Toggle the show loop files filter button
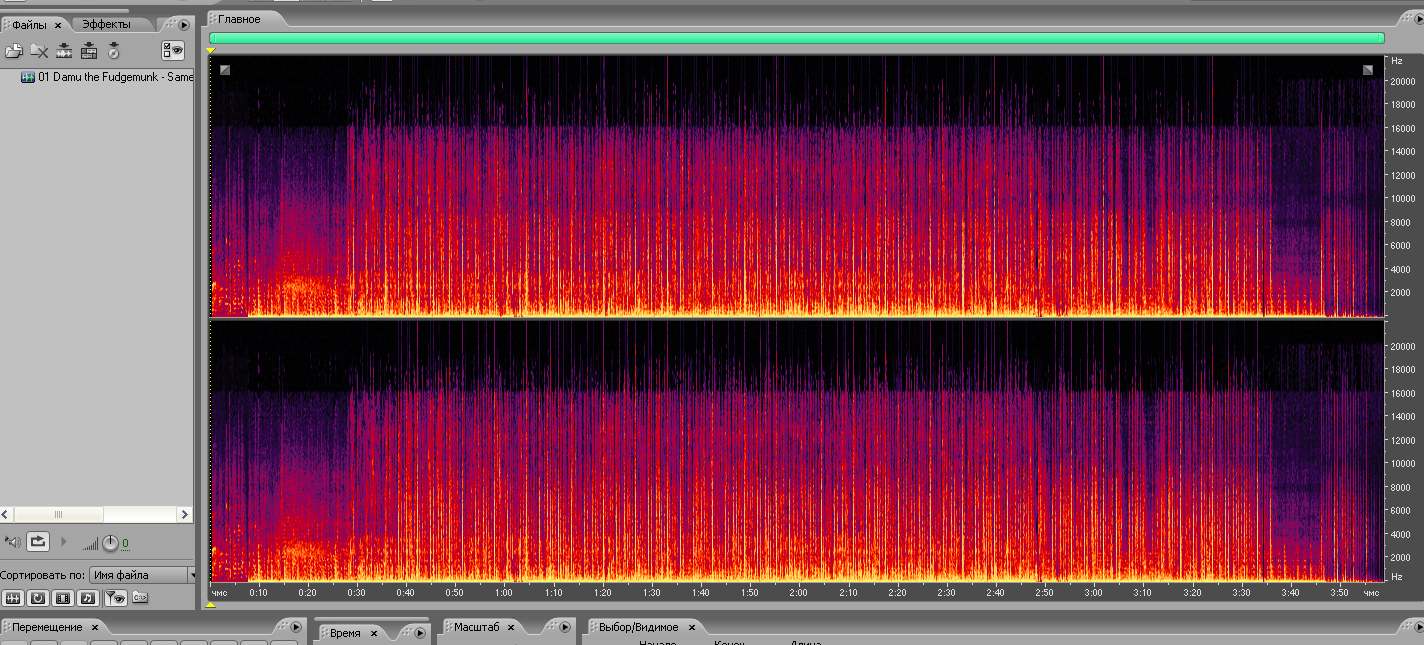This screenshot has height=645, width=1424. 38,598
